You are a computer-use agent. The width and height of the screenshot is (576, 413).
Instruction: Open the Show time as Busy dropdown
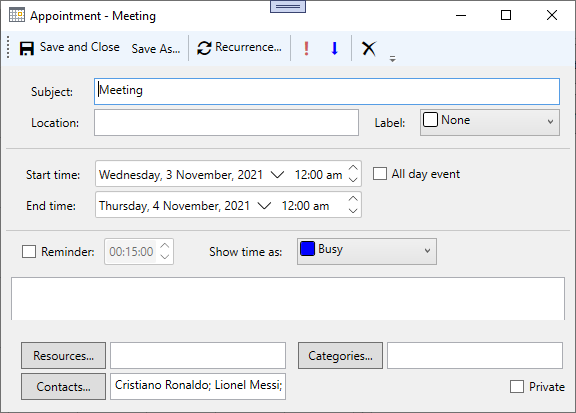(367, 251)
